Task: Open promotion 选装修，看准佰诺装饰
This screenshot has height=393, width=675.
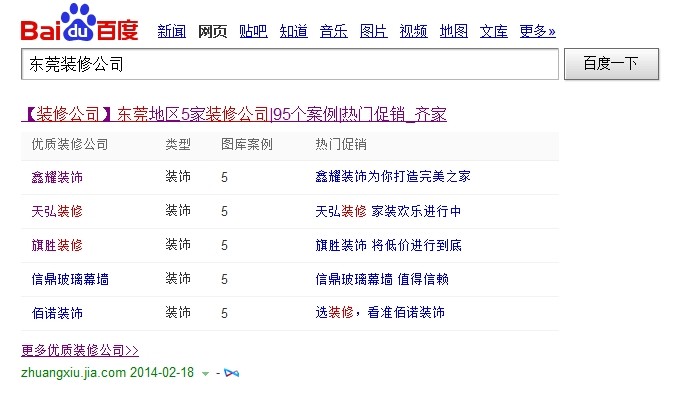Action: tap(380, 313)
